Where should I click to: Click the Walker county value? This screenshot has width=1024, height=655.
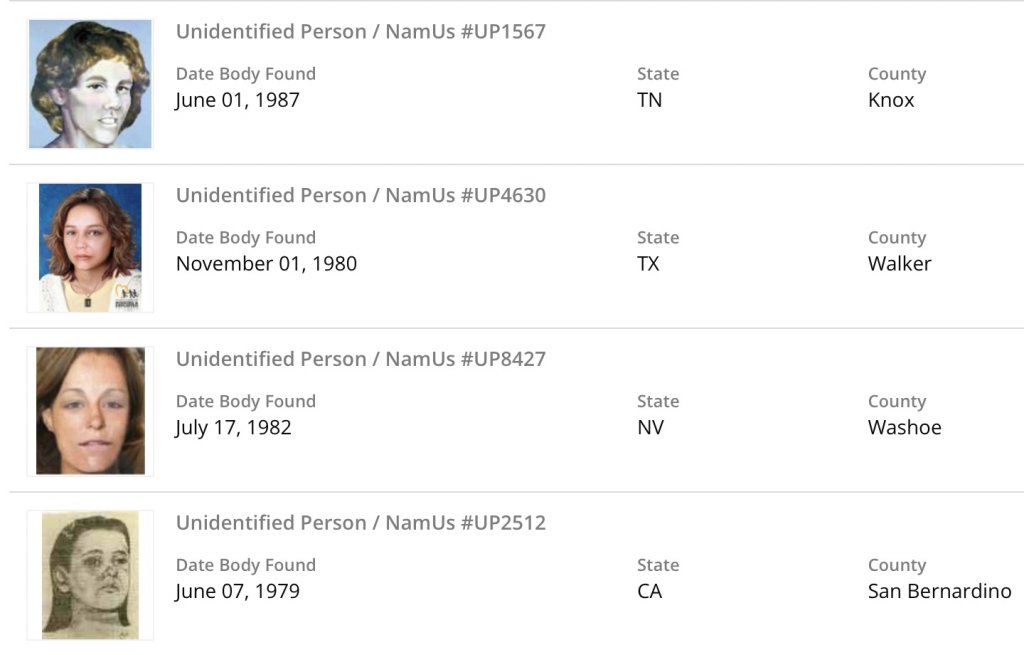pyautogui.click(x=900, y=264)
